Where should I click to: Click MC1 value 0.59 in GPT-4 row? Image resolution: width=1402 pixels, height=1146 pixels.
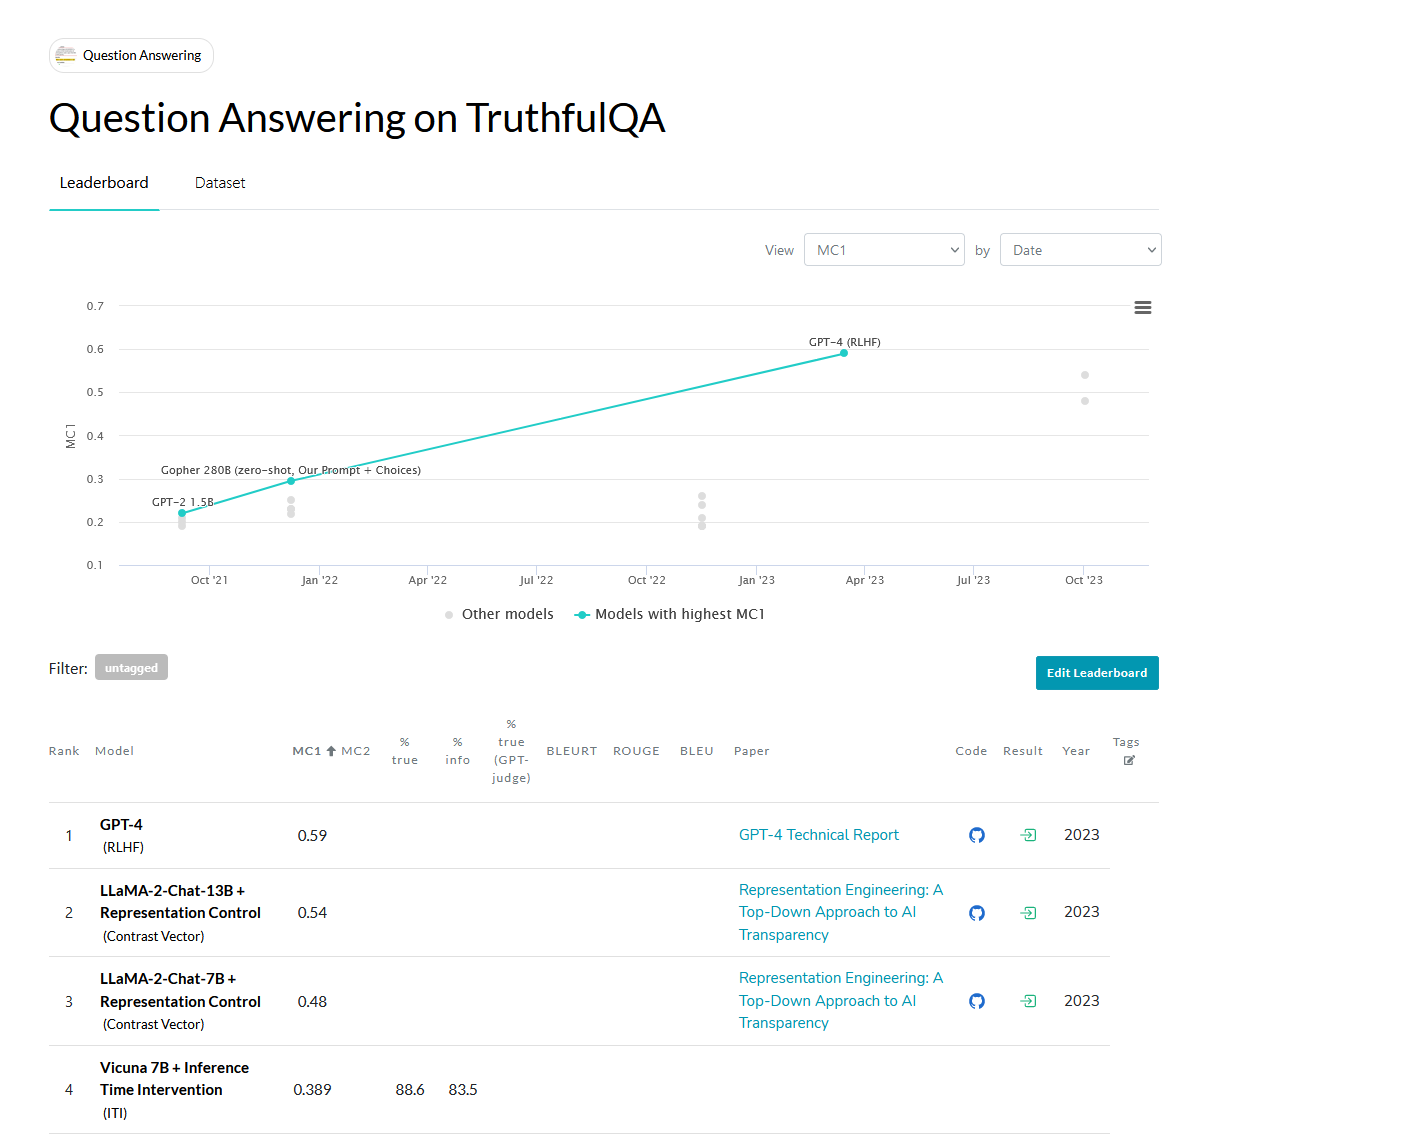[x=312, y=836]
